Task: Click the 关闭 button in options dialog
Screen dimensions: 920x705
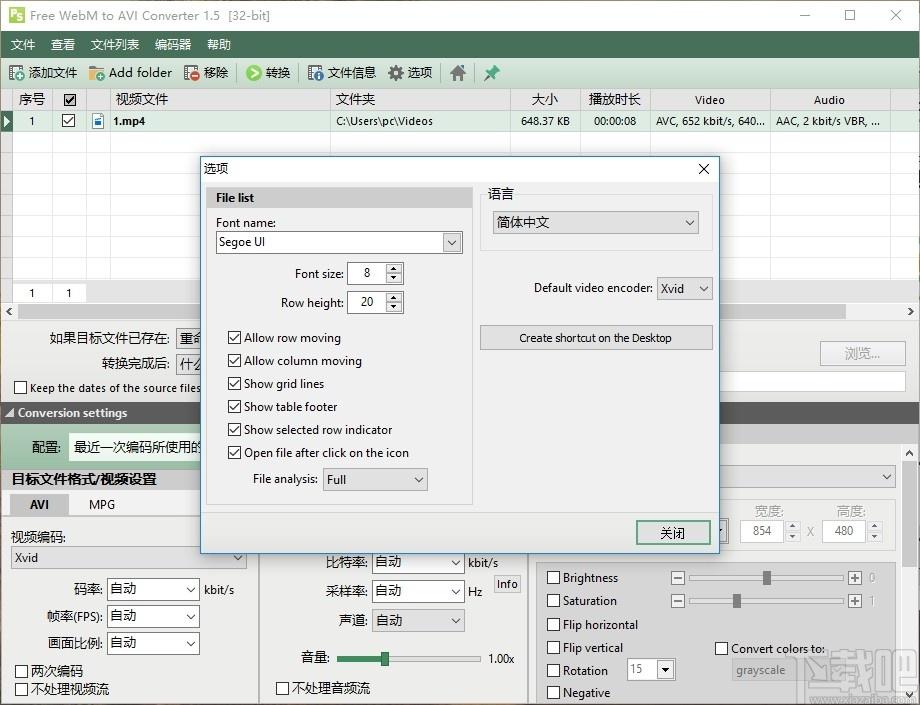Action: 673,533
